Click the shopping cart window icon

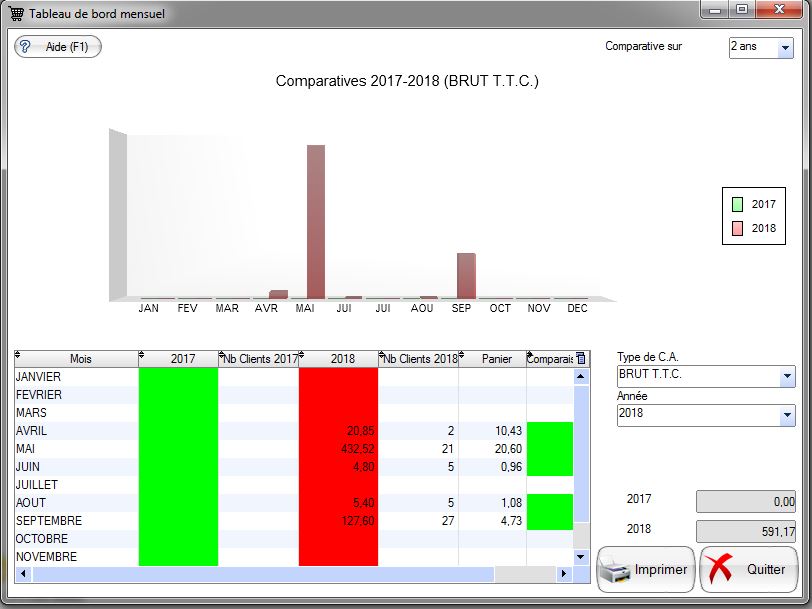click(17, 14)
